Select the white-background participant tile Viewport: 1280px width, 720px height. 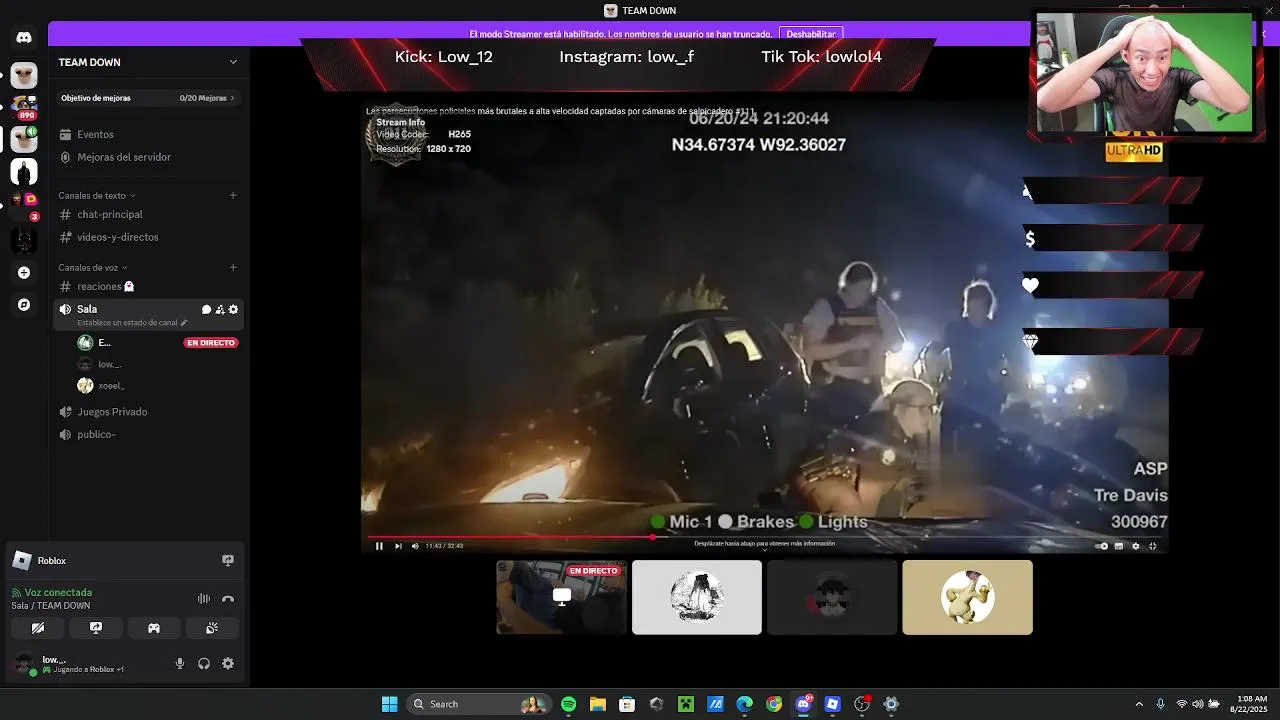click(x=697, y=597)
